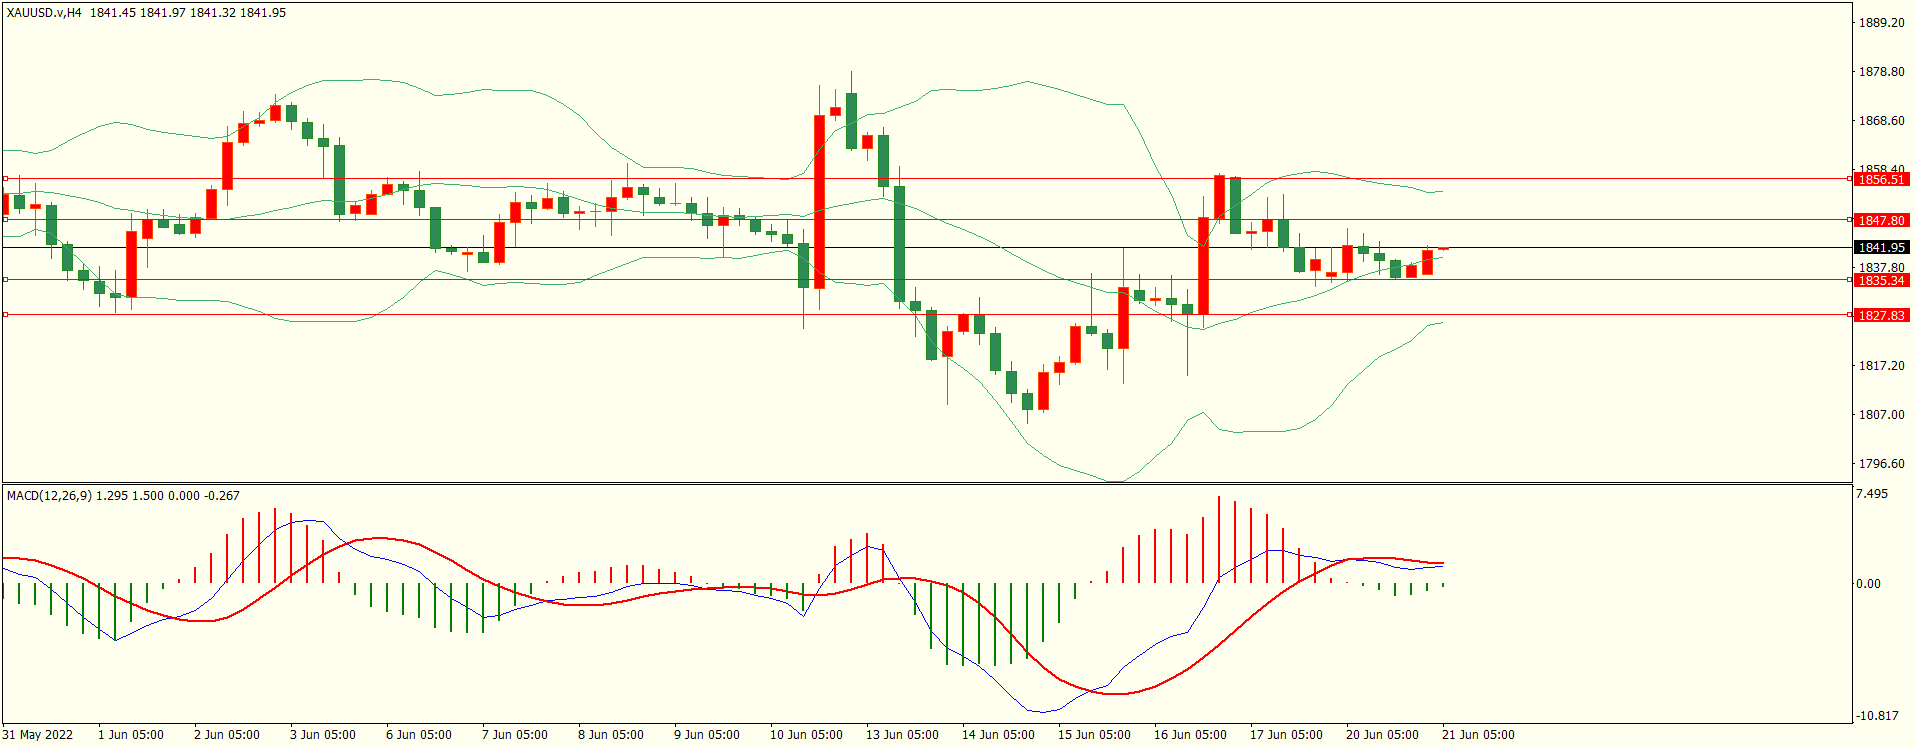Click the 3 Jun 05:00 time label
The width and height of the screenshot is (1916, 747).
[x=323, y=735]
